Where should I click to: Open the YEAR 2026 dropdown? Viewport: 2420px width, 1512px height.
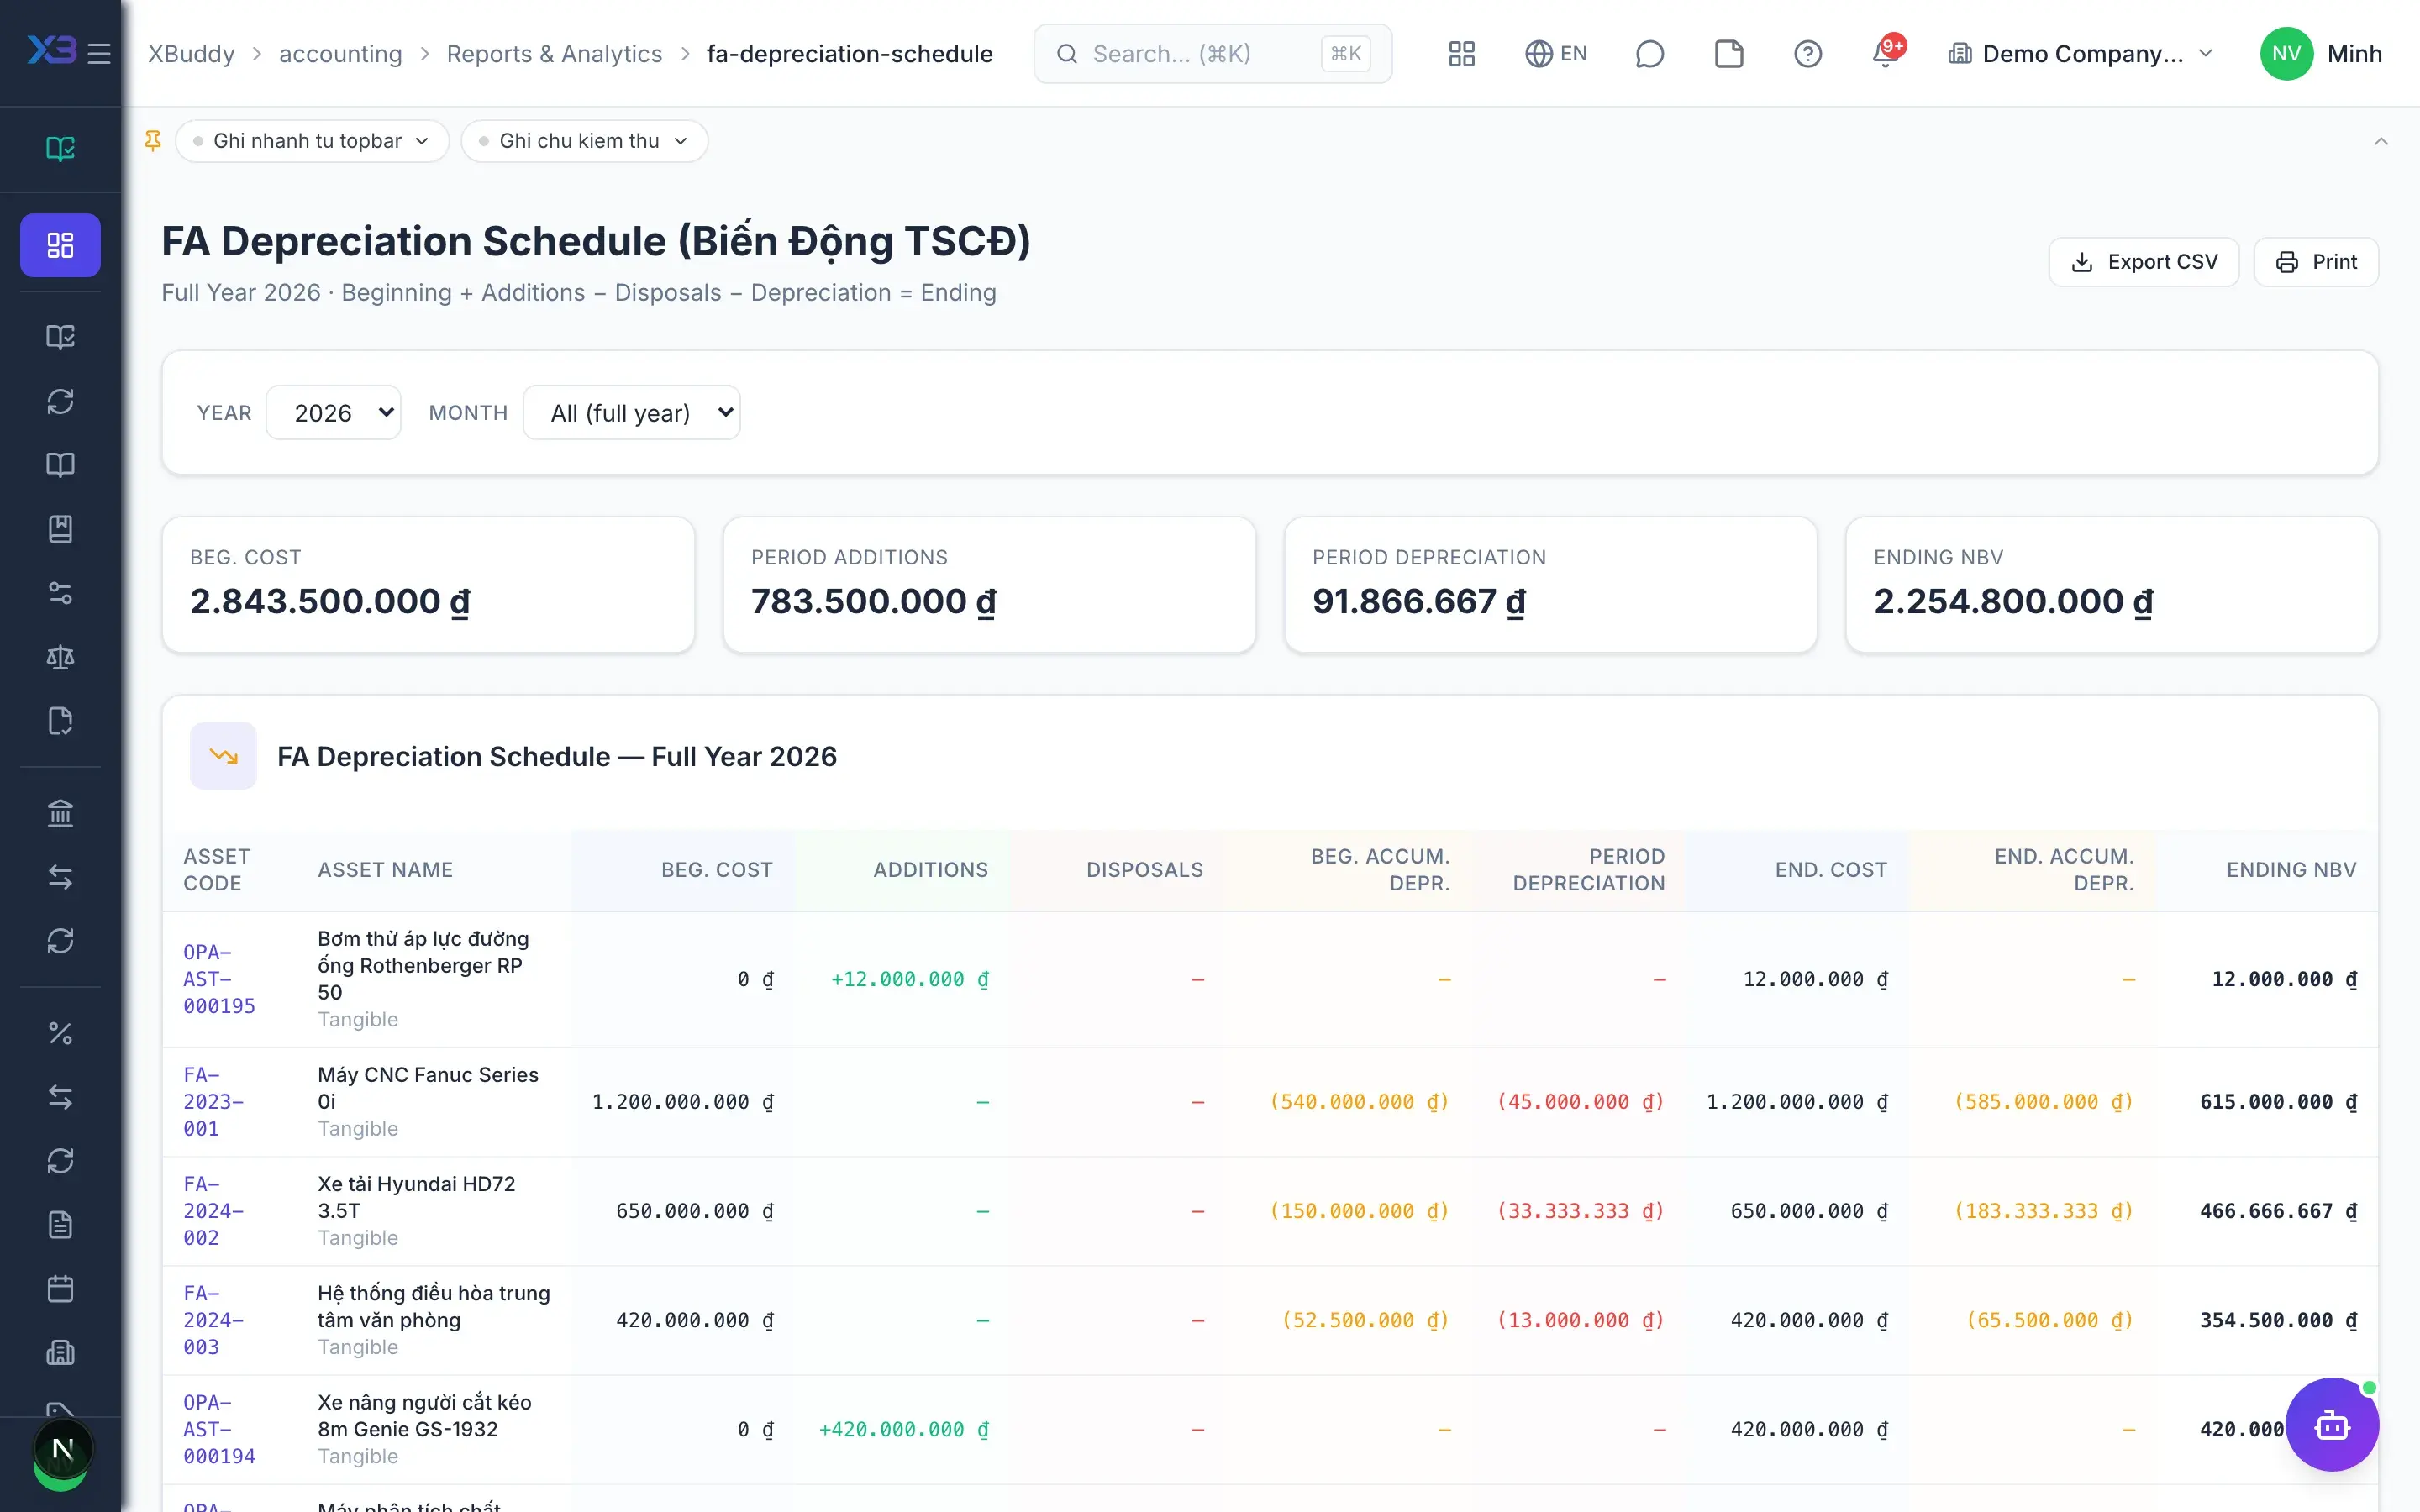[x=334, y=412]
